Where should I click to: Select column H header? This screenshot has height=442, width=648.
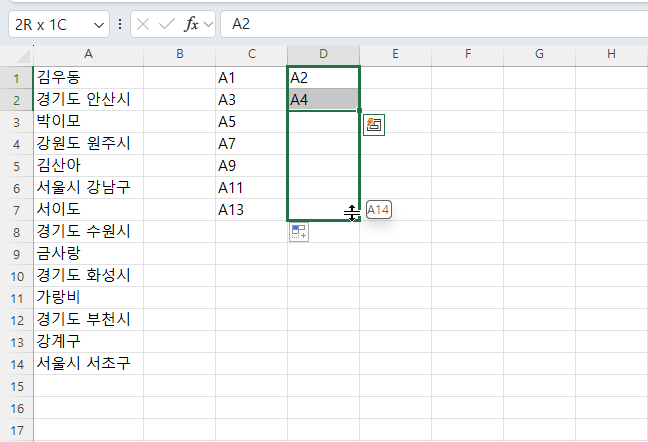click(x=612, y=54)
